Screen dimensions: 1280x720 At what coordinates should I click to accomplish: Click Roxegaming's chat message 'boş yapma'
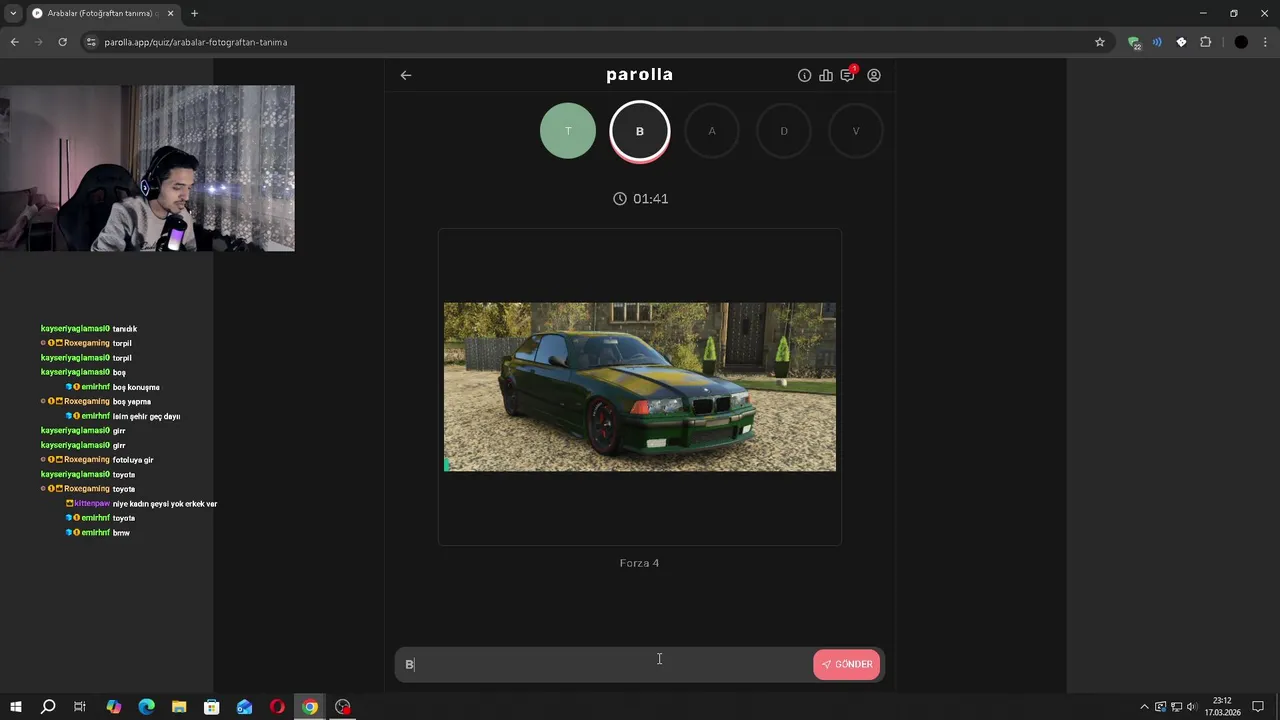[132, 402]
